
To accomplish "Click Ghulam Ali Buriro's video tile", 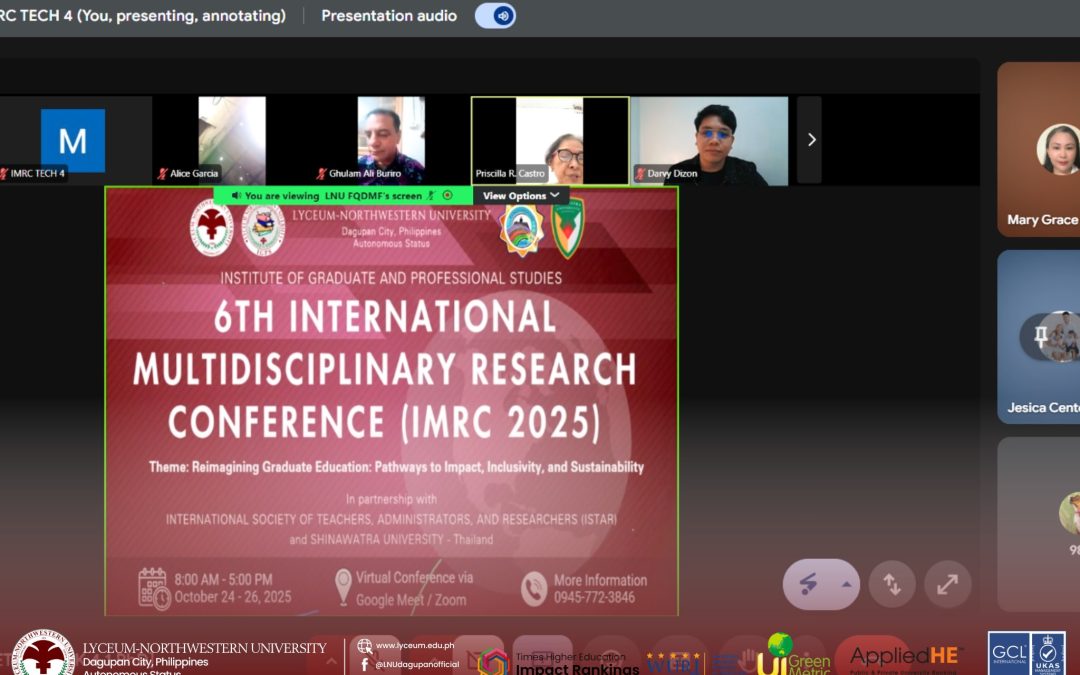I will [x=390, y=140].
